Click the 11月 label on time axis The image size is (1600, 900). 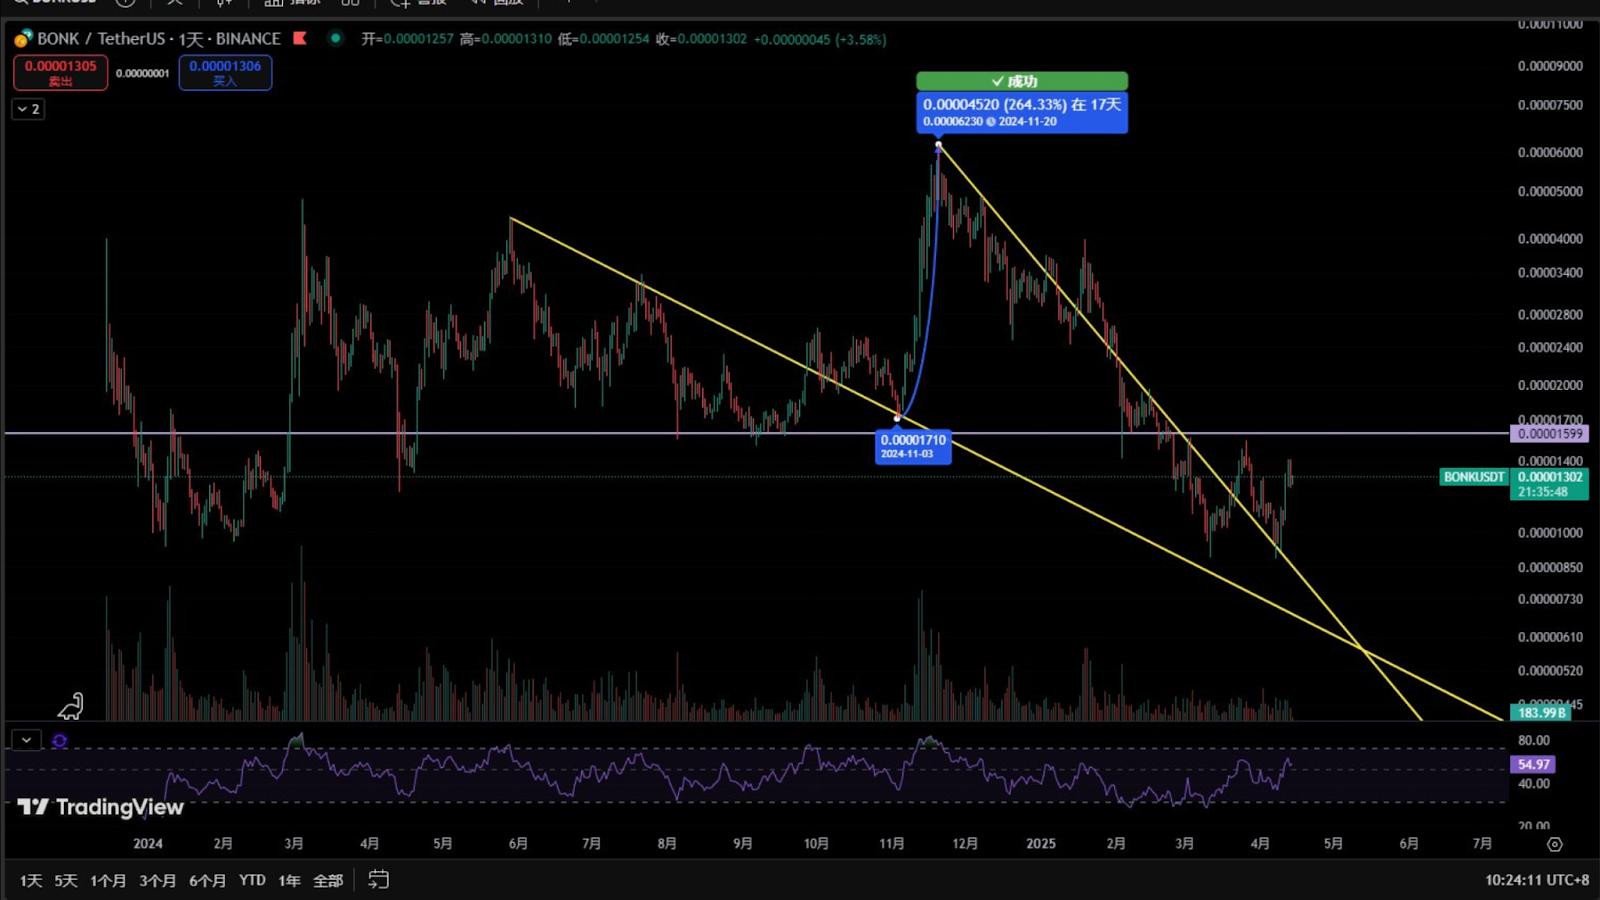point(892,843)
